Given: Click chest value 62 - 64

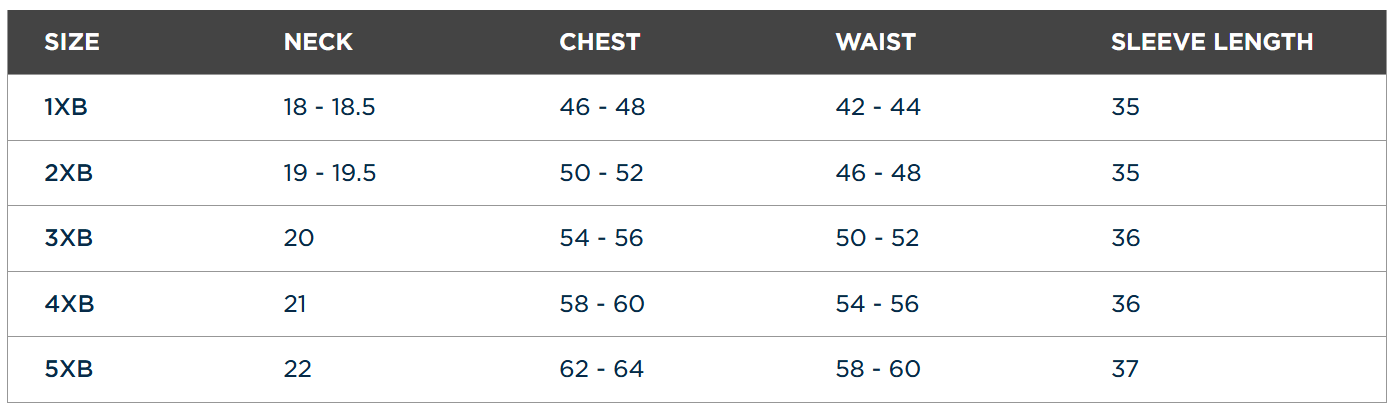Looking at the screenshot, I should [x=601, y=369].
